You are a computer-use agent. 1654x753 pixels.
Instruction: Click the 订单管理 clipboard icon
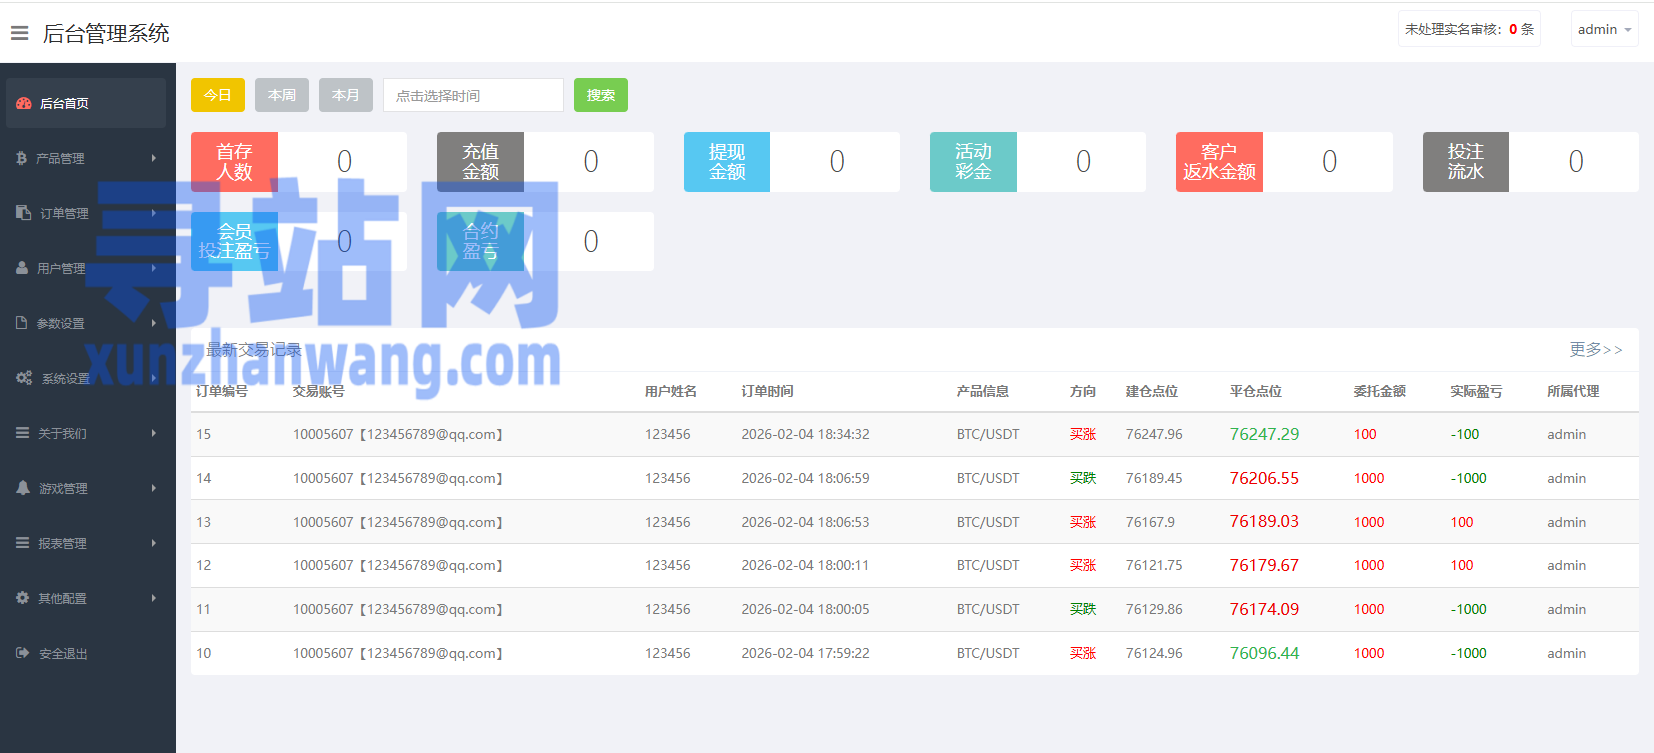tap(24, 213)
